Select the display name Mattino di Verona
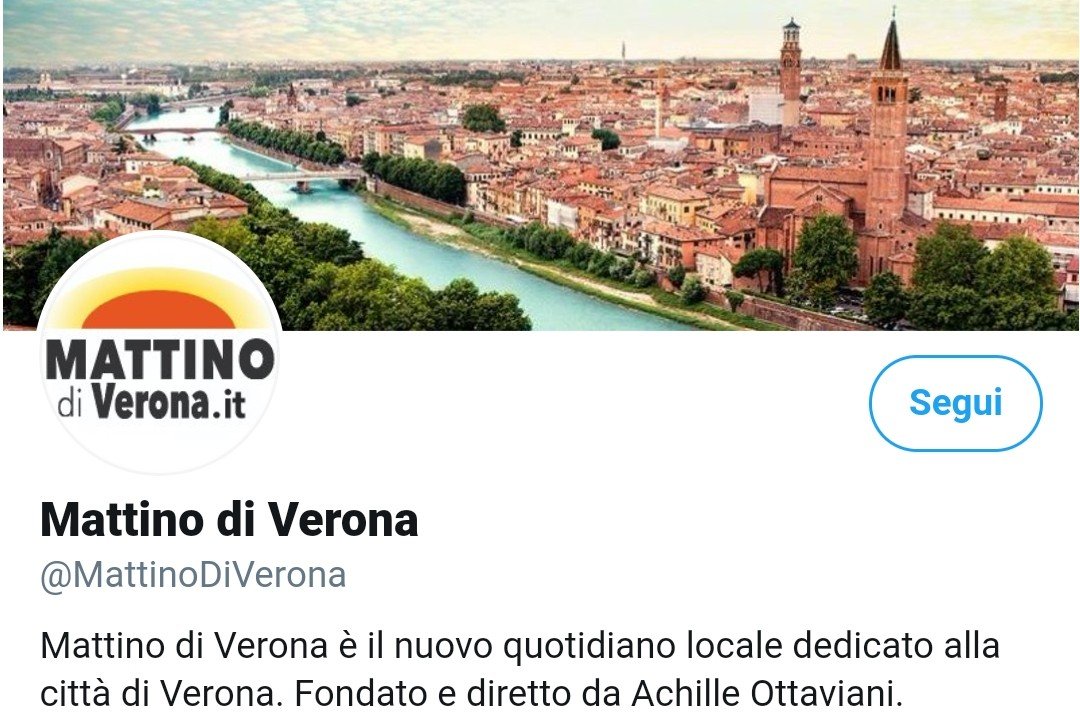The height and width of the screenshot is (720, 1080). (229, 520)
